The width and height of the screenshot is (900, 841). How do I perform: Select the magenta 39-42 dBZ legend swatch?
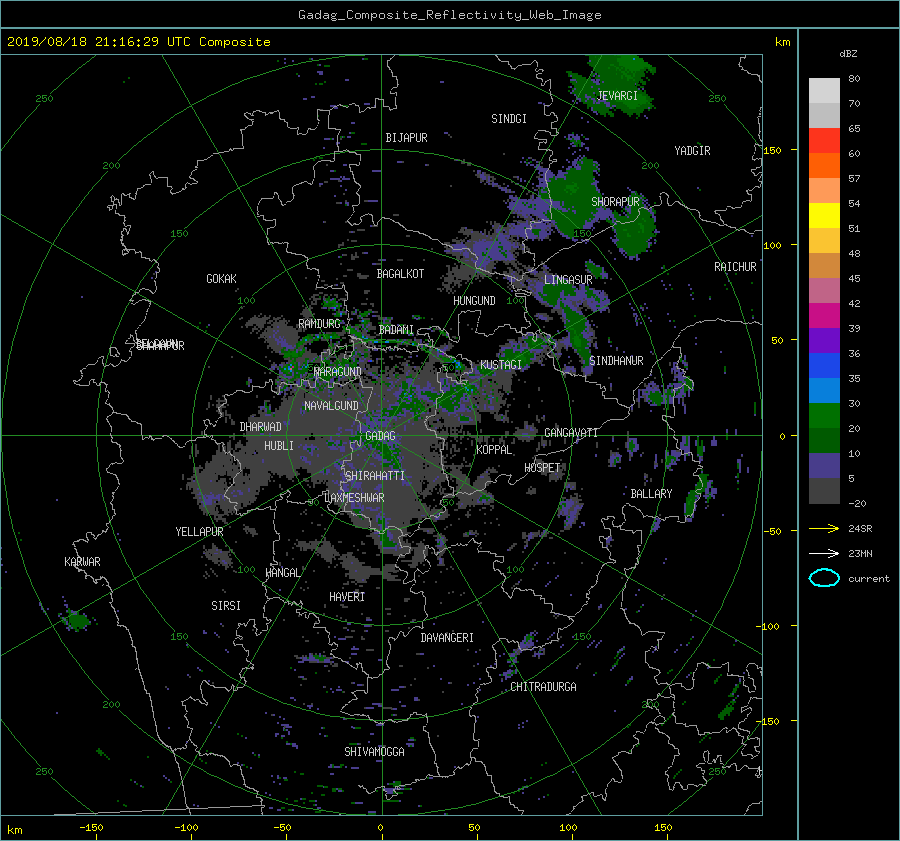824,315
